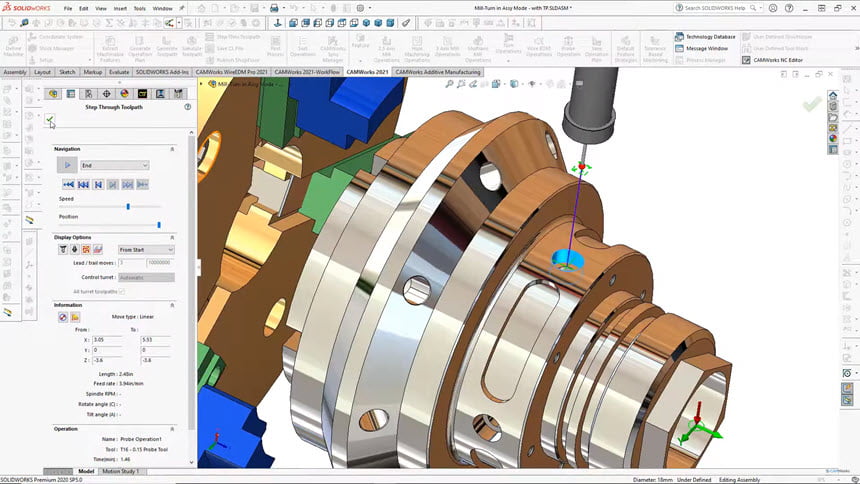
Task: Open the Window menu
Action: (x=162, y=8)
